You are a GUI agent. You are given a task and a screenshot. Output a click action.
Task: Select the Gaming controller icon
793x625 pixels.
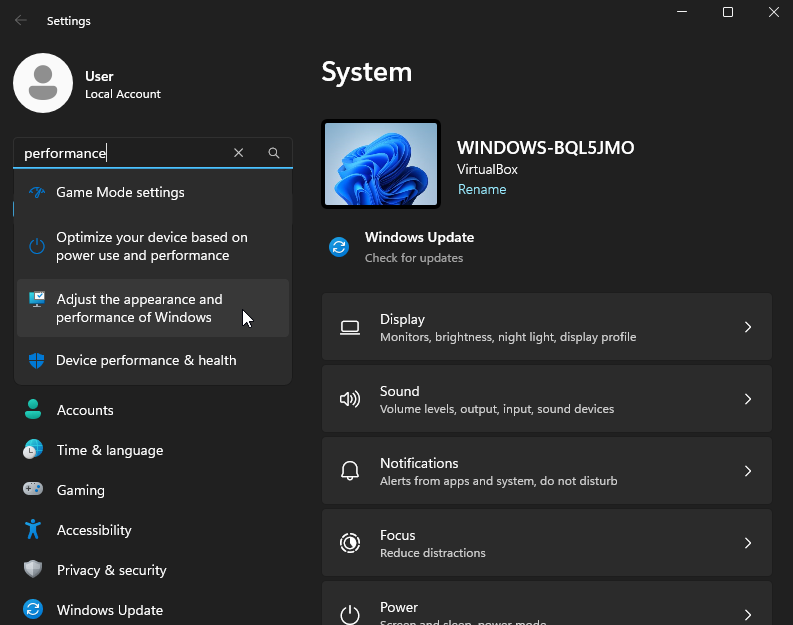34,490
